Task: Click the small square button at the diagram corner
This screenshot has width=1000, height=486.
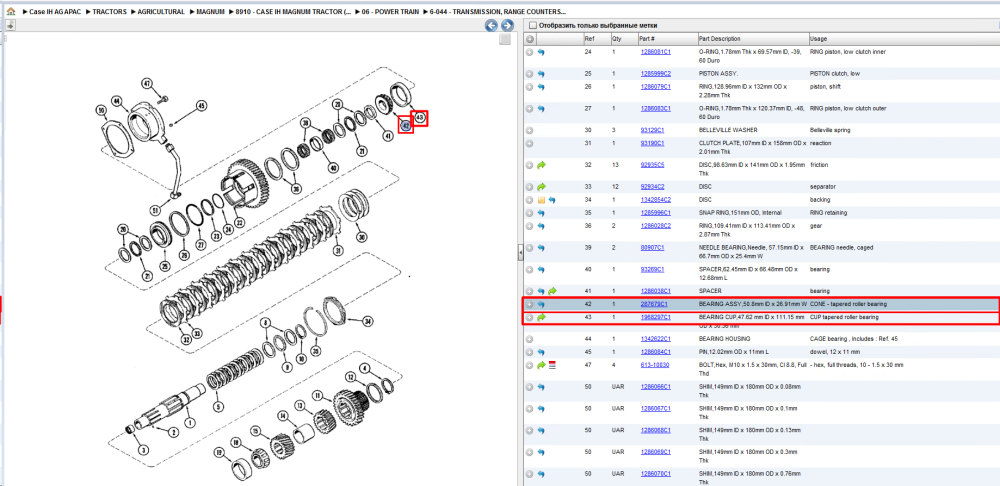Action: pyautogui.click(x=504, y=40)
